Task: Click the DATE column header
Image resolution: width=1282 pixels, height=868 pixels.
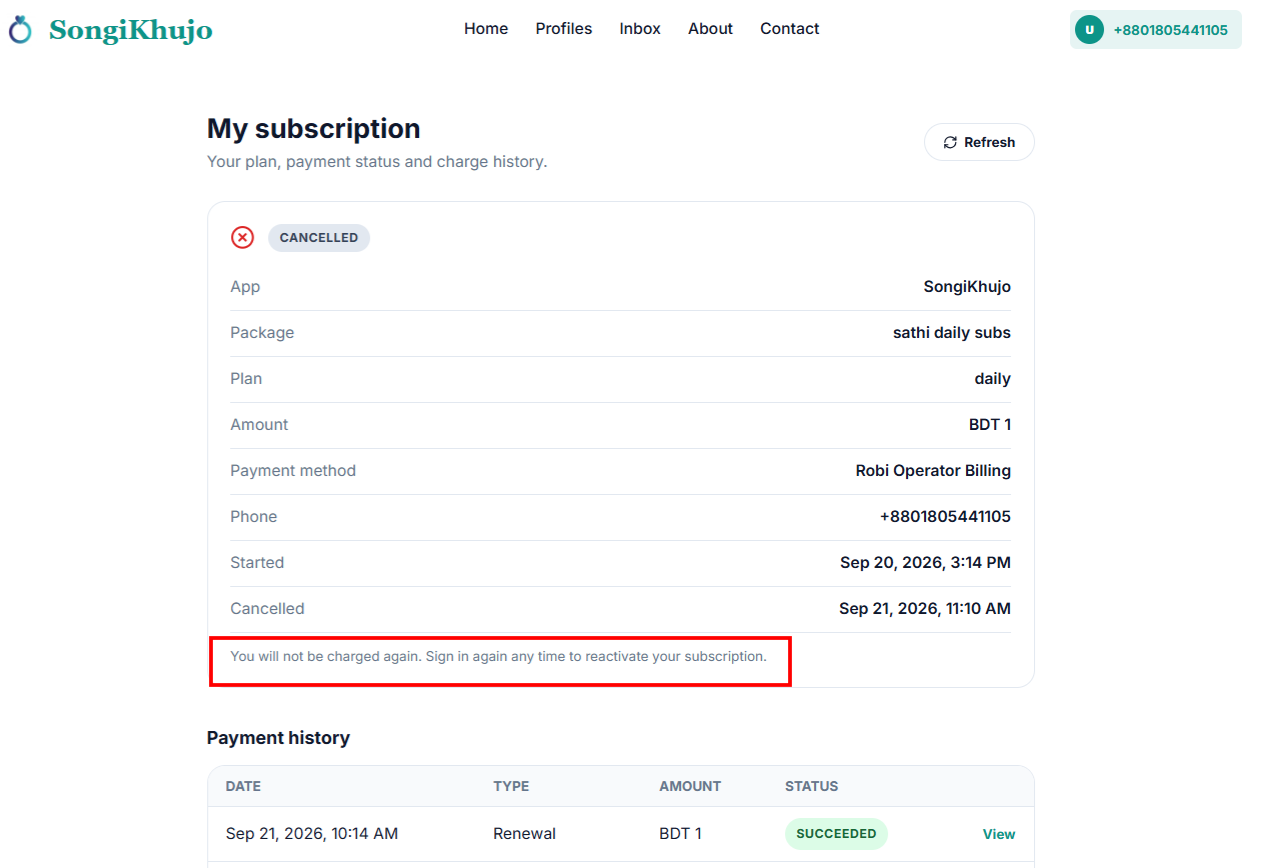Action: [x=243, y=786]
